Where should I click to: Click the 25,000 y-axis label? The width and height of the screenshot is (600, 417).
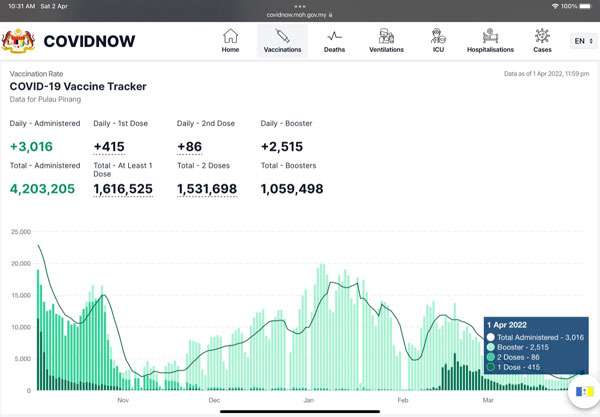tap(21, 232)
